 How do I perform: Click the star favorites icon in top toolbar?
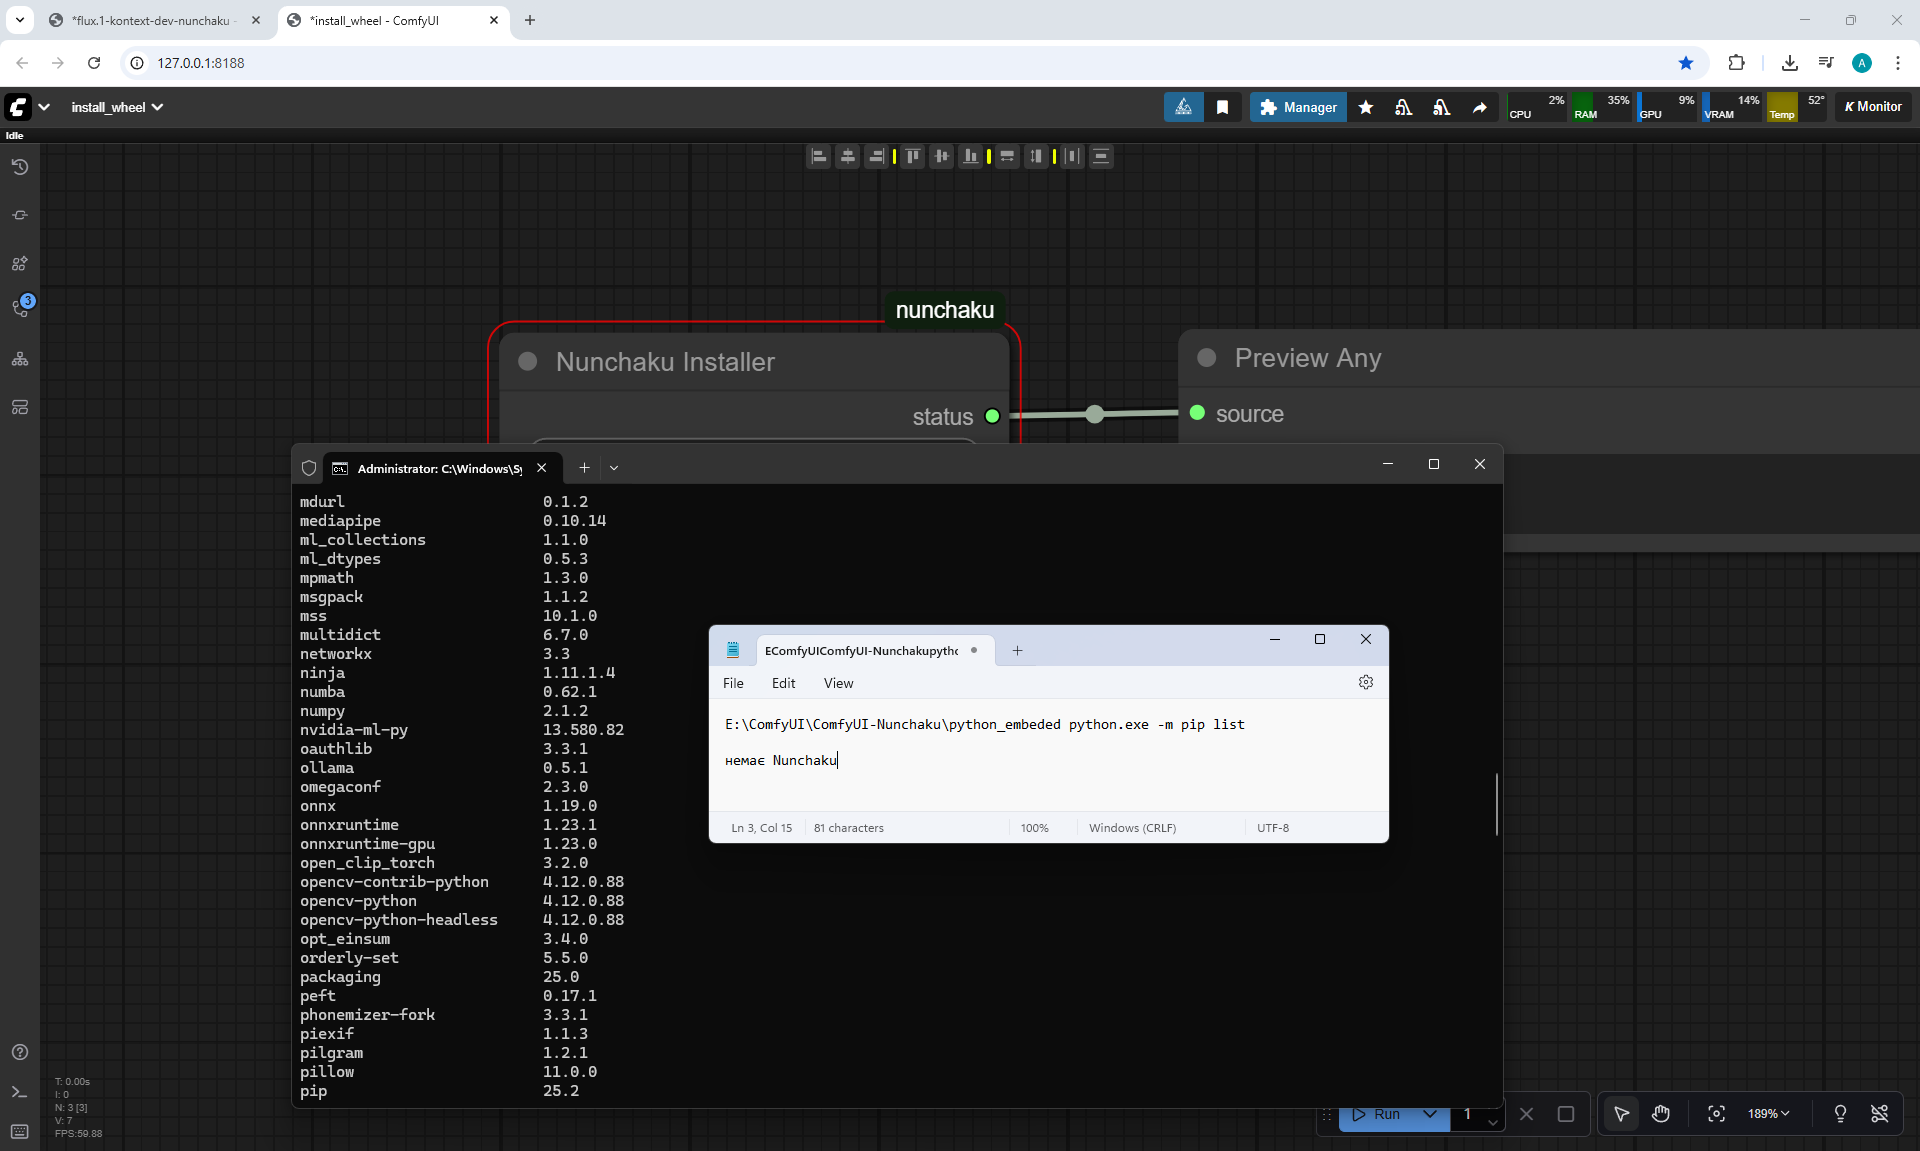[x=1365, y=107]
